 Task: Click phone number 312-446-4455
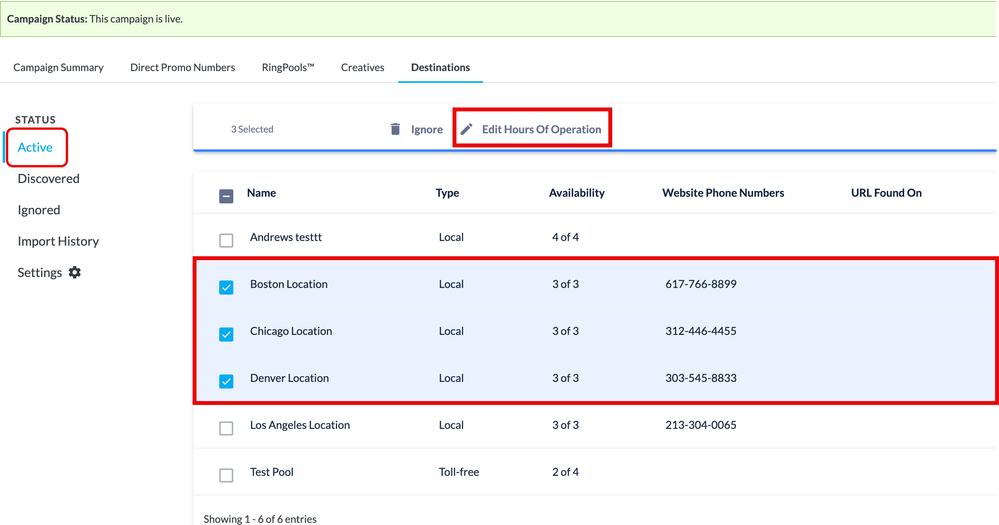tap(701, 331)
